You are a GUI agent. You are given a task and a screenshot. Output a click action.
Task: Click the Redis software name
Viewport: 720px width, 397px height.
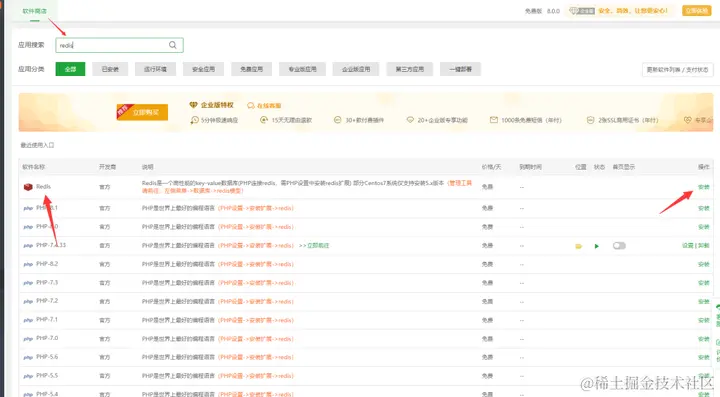43,187
